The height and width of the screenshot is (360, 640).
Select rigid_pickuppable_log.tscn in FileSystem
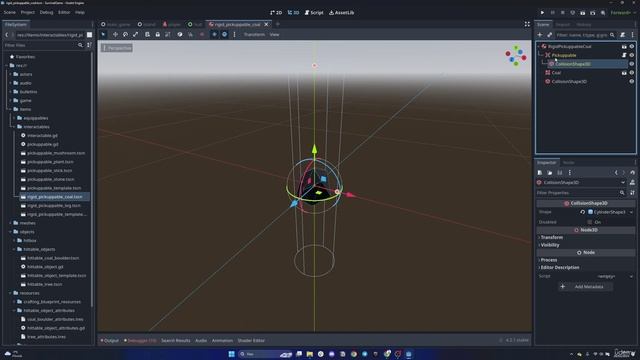[53, 206]
